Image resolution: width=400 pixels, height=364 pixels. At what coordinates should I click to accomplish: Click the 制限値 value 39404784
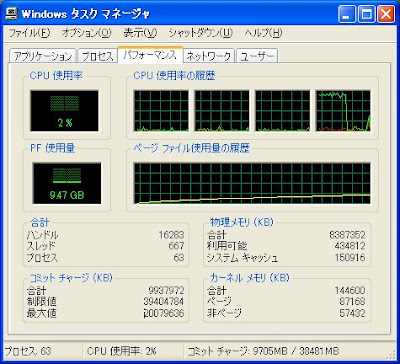[163, 302]
